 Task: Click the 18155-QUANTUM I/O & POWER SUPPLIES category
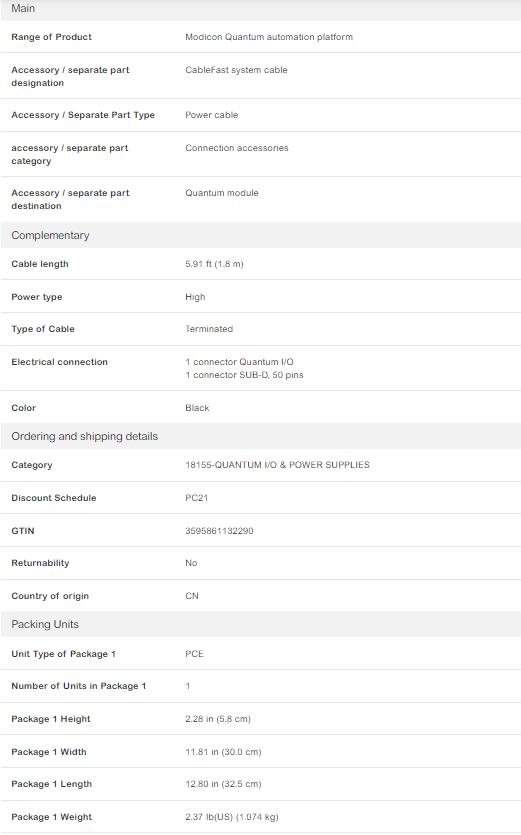coord(277,465)
